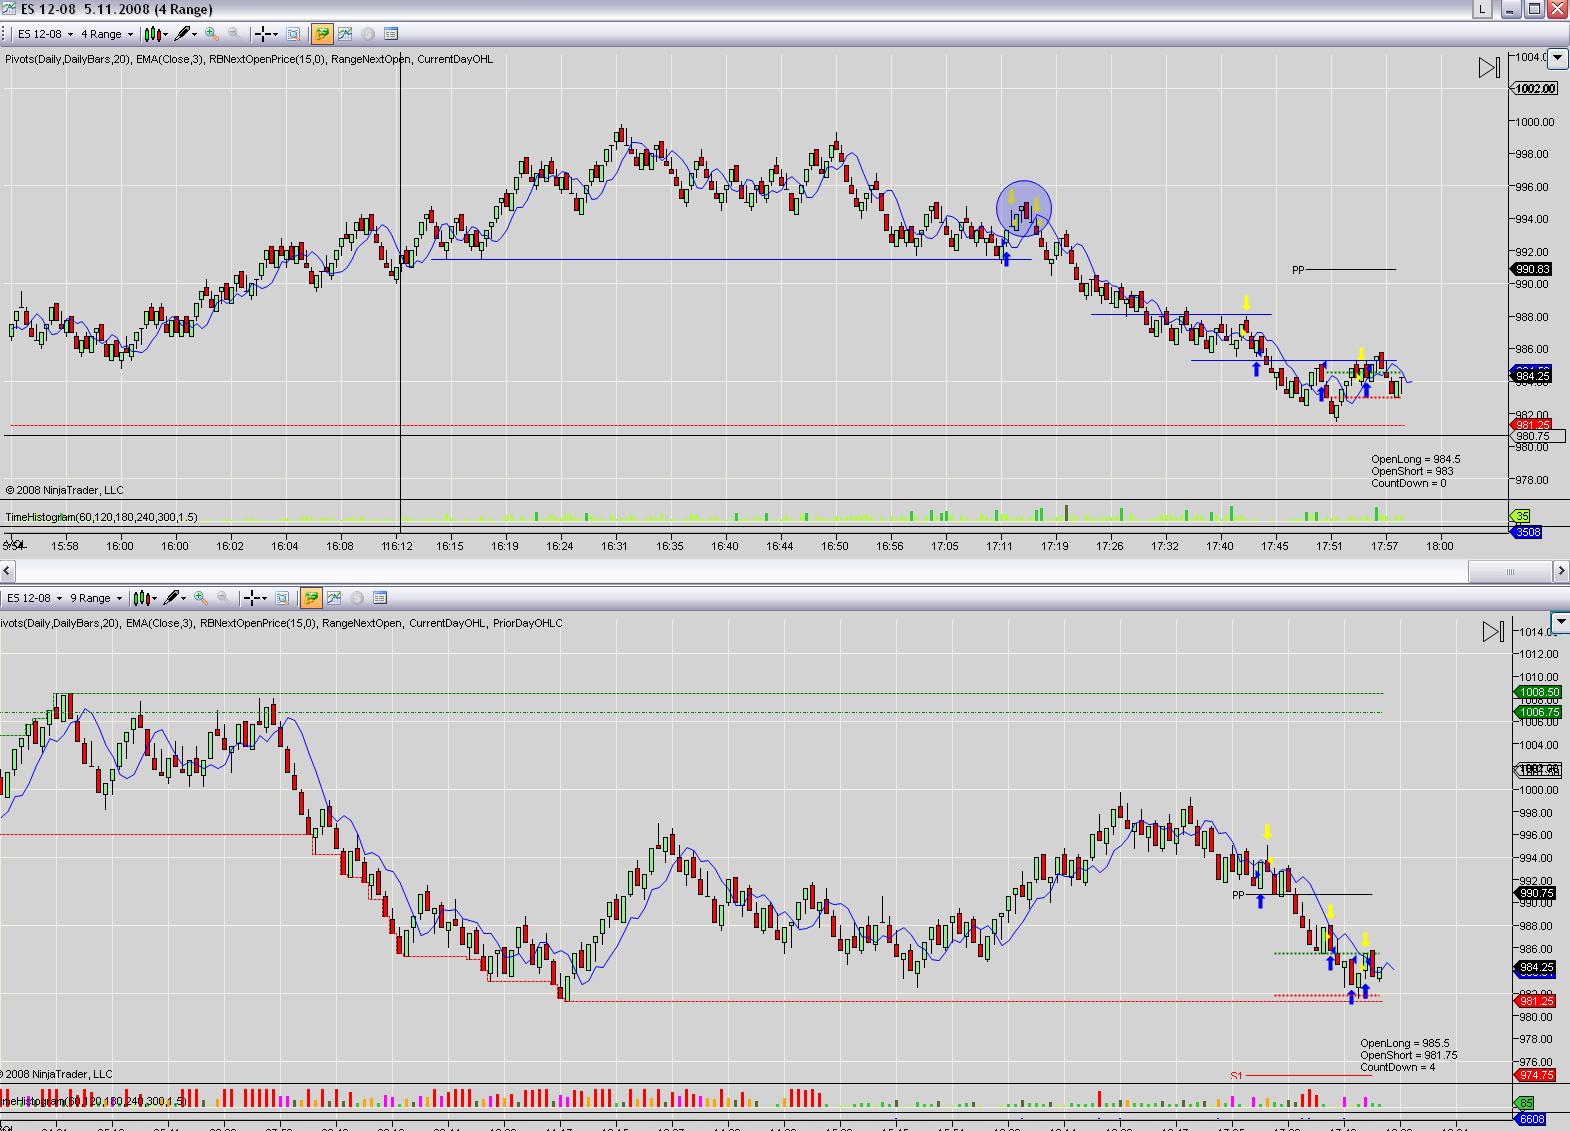Image resolution: width=1570 pixels, height=1131 pixels.
Task: Open the zoom frame tool in top chart
Action: tap(293, 34)
